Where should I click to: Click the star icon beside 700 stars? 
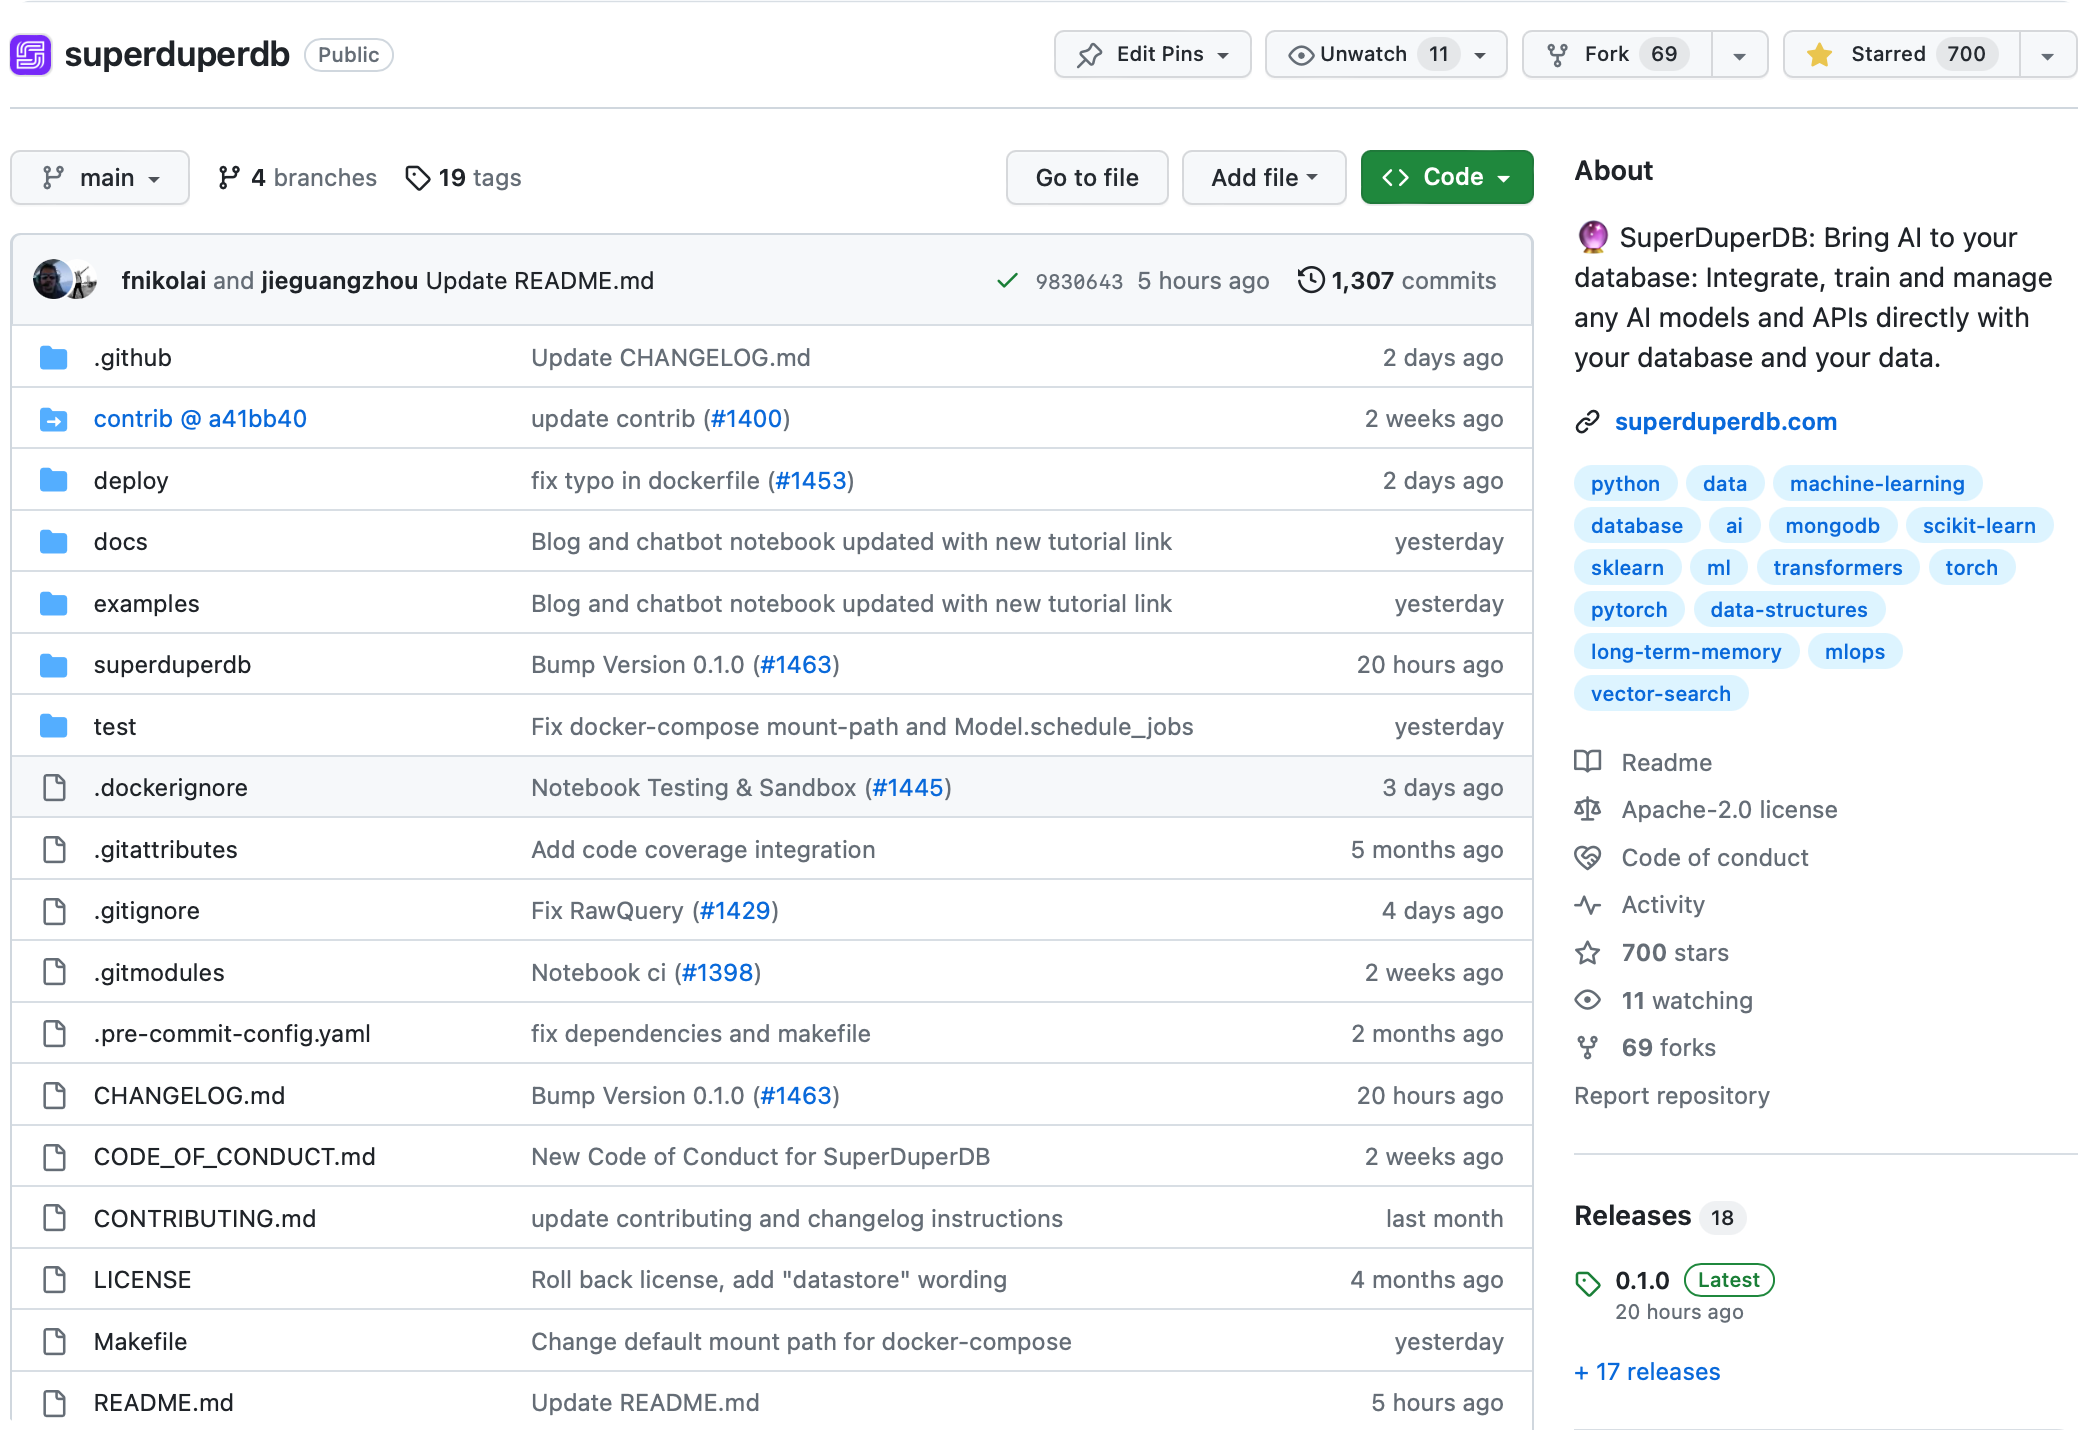tap(1588, 952)
